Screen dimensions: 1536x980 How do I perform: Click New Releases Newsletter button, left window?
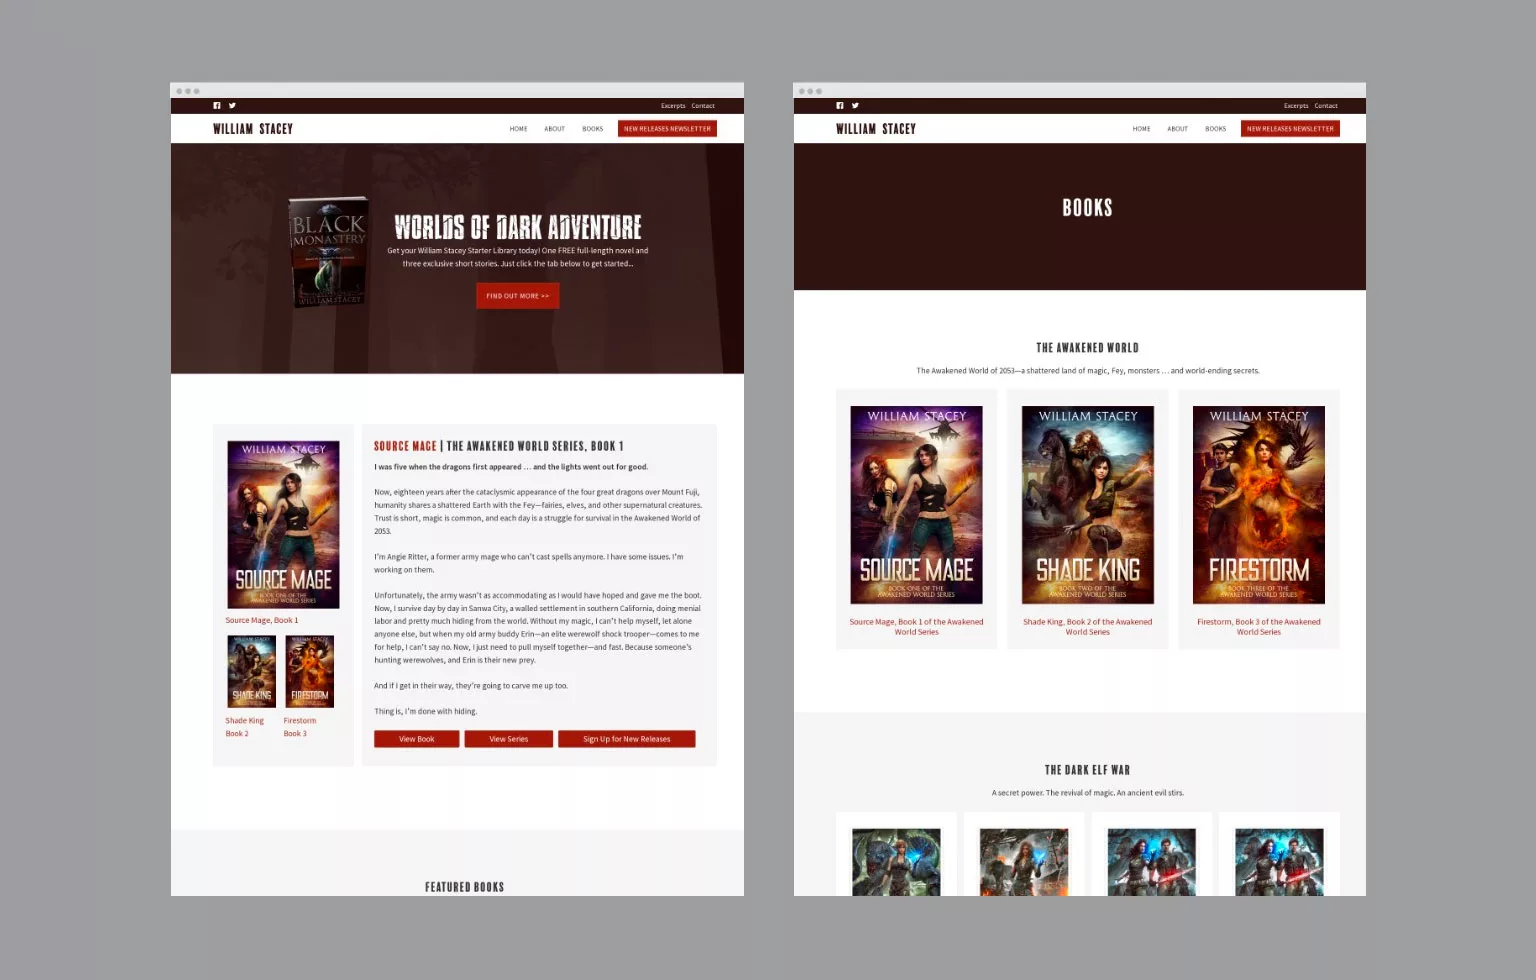coord(667,129)
